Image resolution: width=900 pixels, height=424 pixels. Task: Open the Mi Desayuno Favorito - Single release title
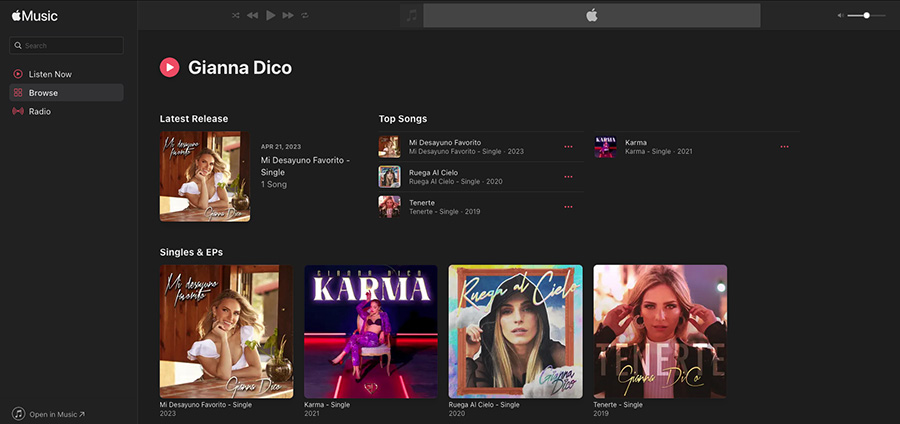click(x=305, y=166)
